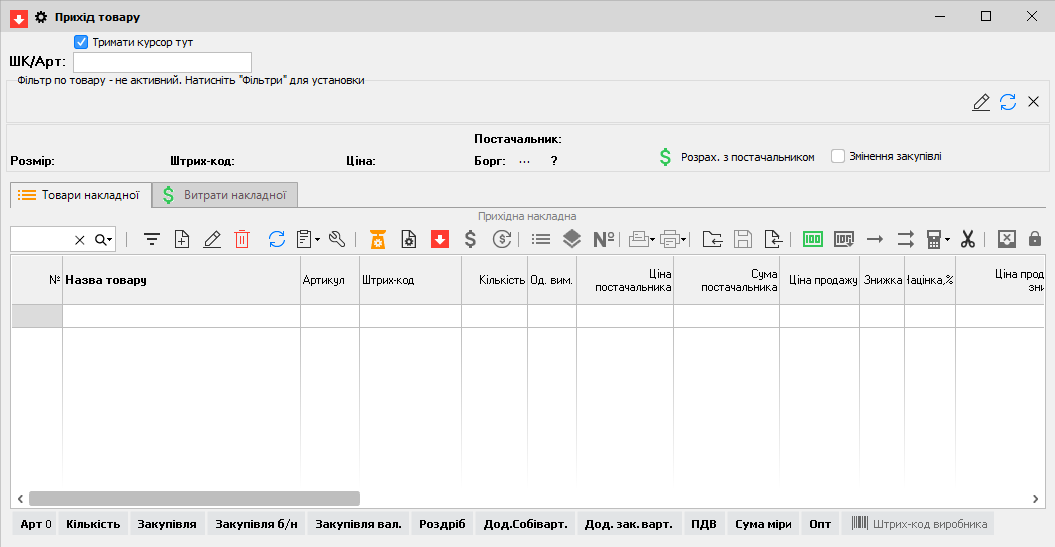This screenshot has width=1055, height=547.
Task: Click the red trash delete icon
Action: [x=242, y=239]
